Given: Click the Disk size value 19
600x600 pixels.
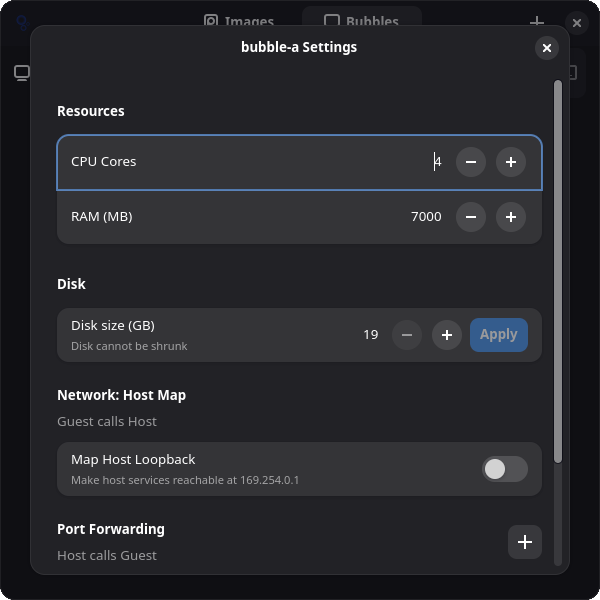Looking at the screenshot, I should 370,335.
